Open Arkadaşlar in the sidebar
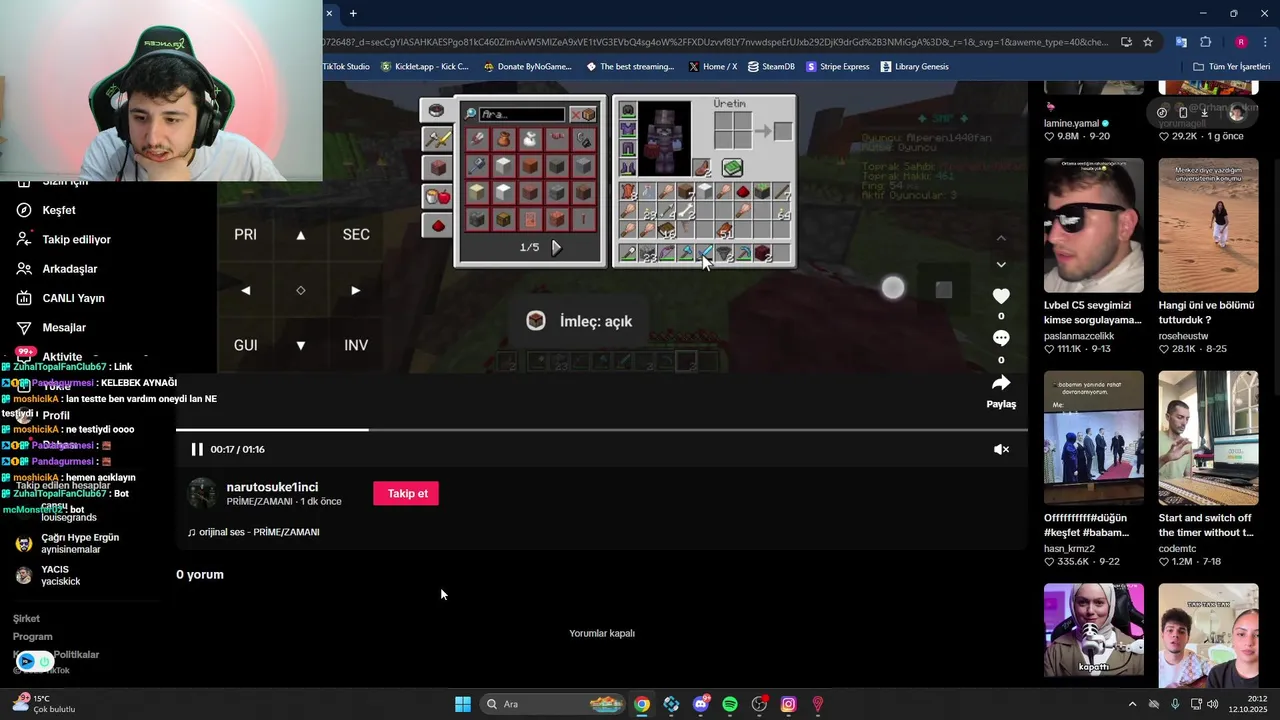This screenshot has width=1280, height=720. point(70,269)
